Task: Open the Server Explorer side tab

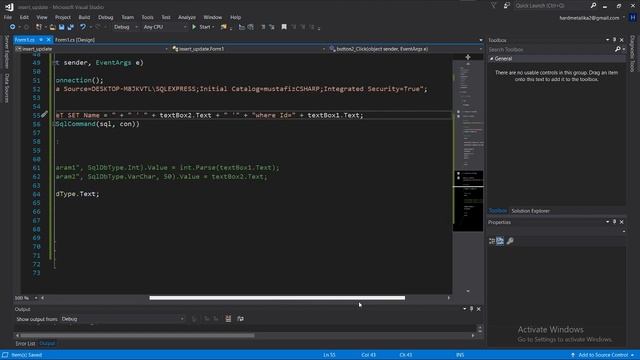Action: pyautogui.click(x=7, y=52)
